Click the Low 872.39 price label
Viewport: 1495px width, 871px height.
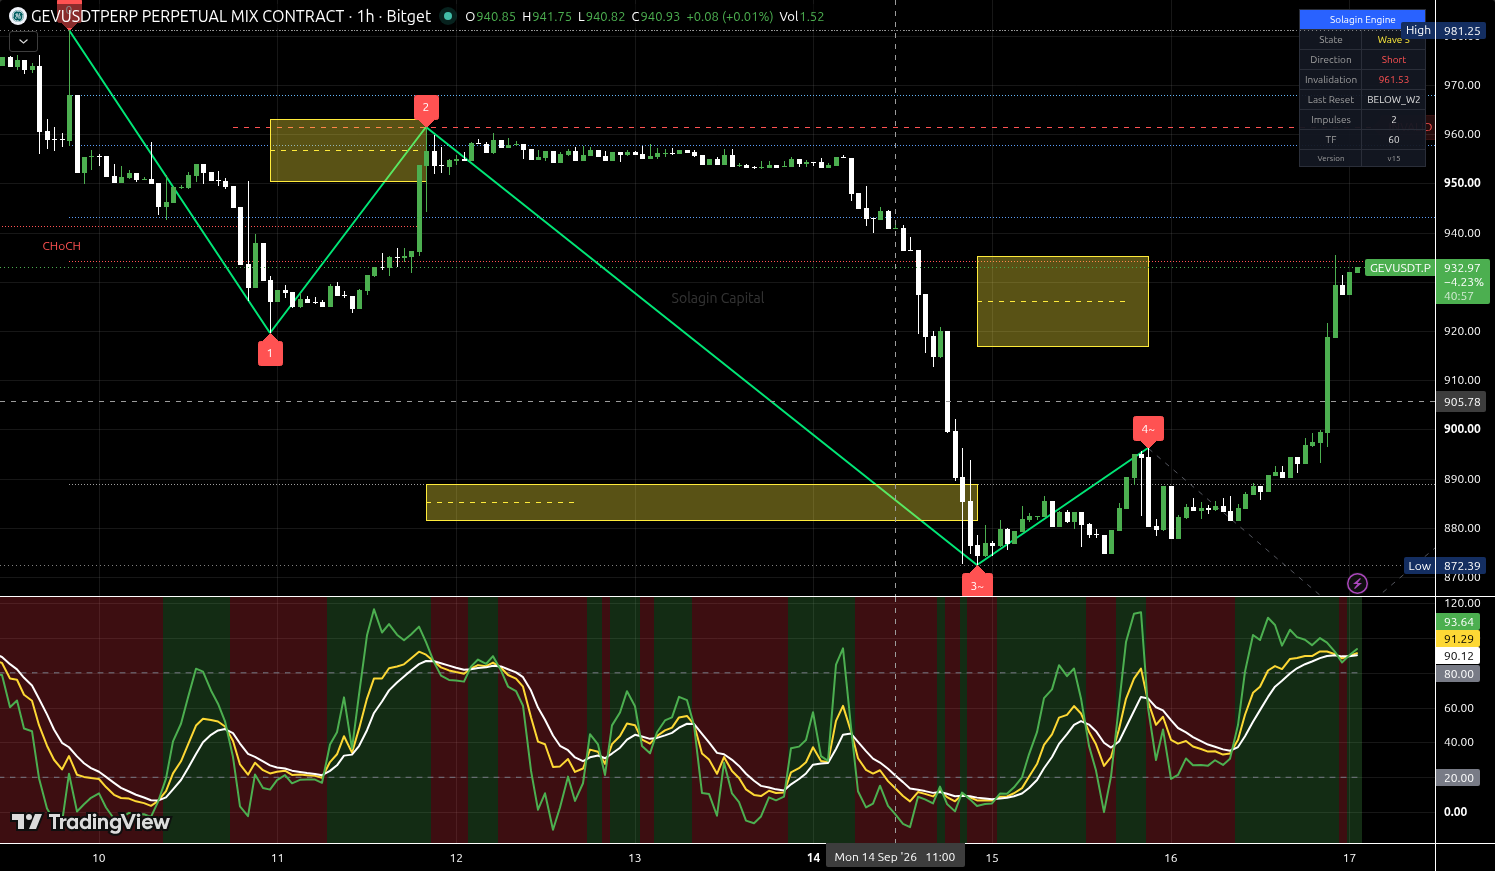[1447, 566]
